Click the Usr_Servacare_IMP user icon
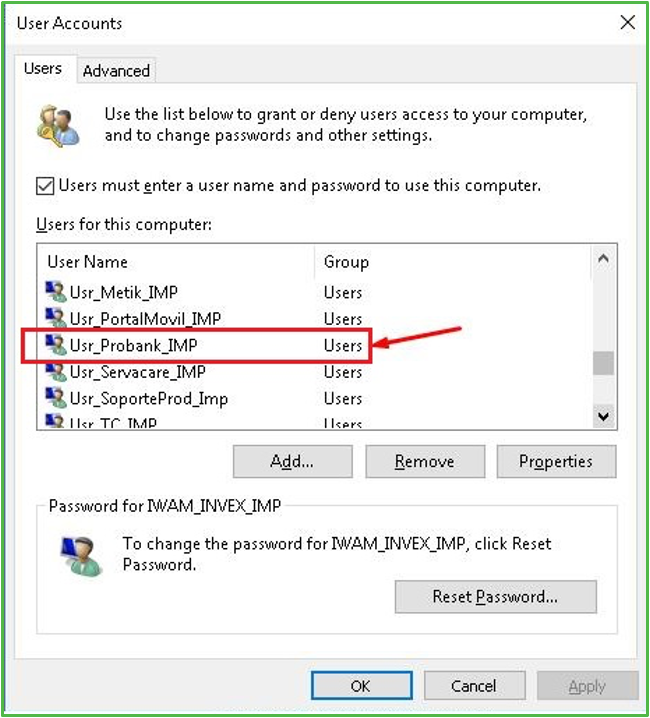 [x=56, y=372]
